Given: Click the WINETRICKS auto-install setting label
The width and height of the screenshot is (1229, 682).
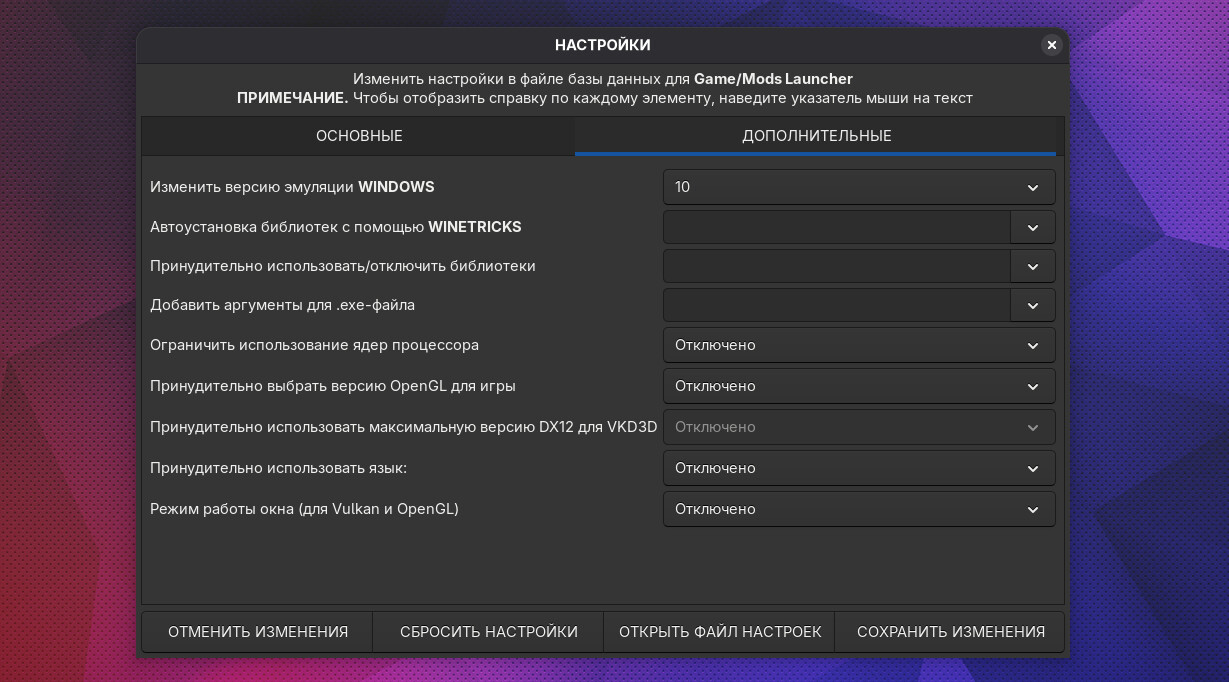Looking at the screenshot, I should [x=335, y=227].
